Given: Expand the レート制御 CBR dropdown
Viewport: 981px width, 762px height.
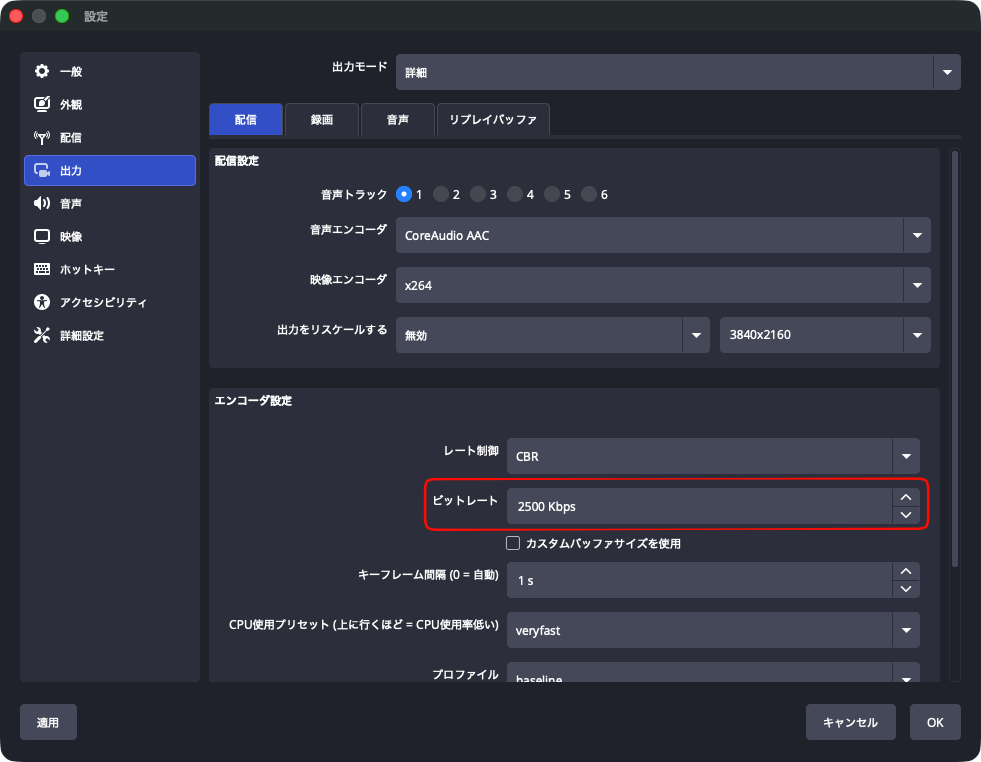Looking at the screenshot, I should click(x=713, y=456).
